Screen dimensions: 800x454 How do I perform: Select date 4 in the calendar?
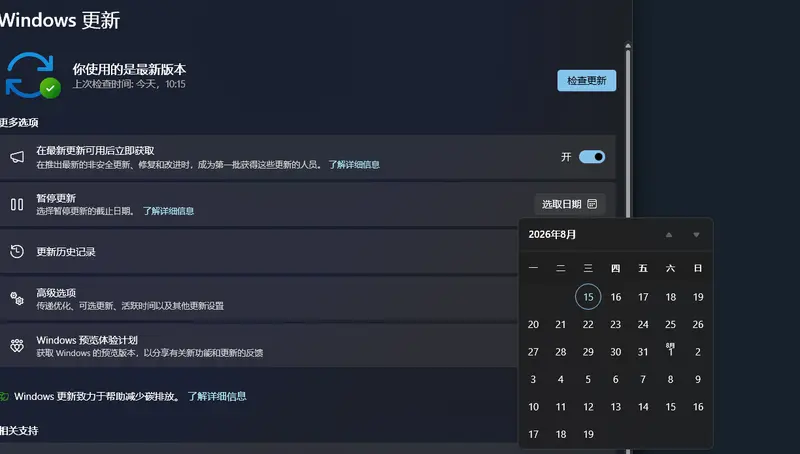pyautogui.click(x=561, y=380)
